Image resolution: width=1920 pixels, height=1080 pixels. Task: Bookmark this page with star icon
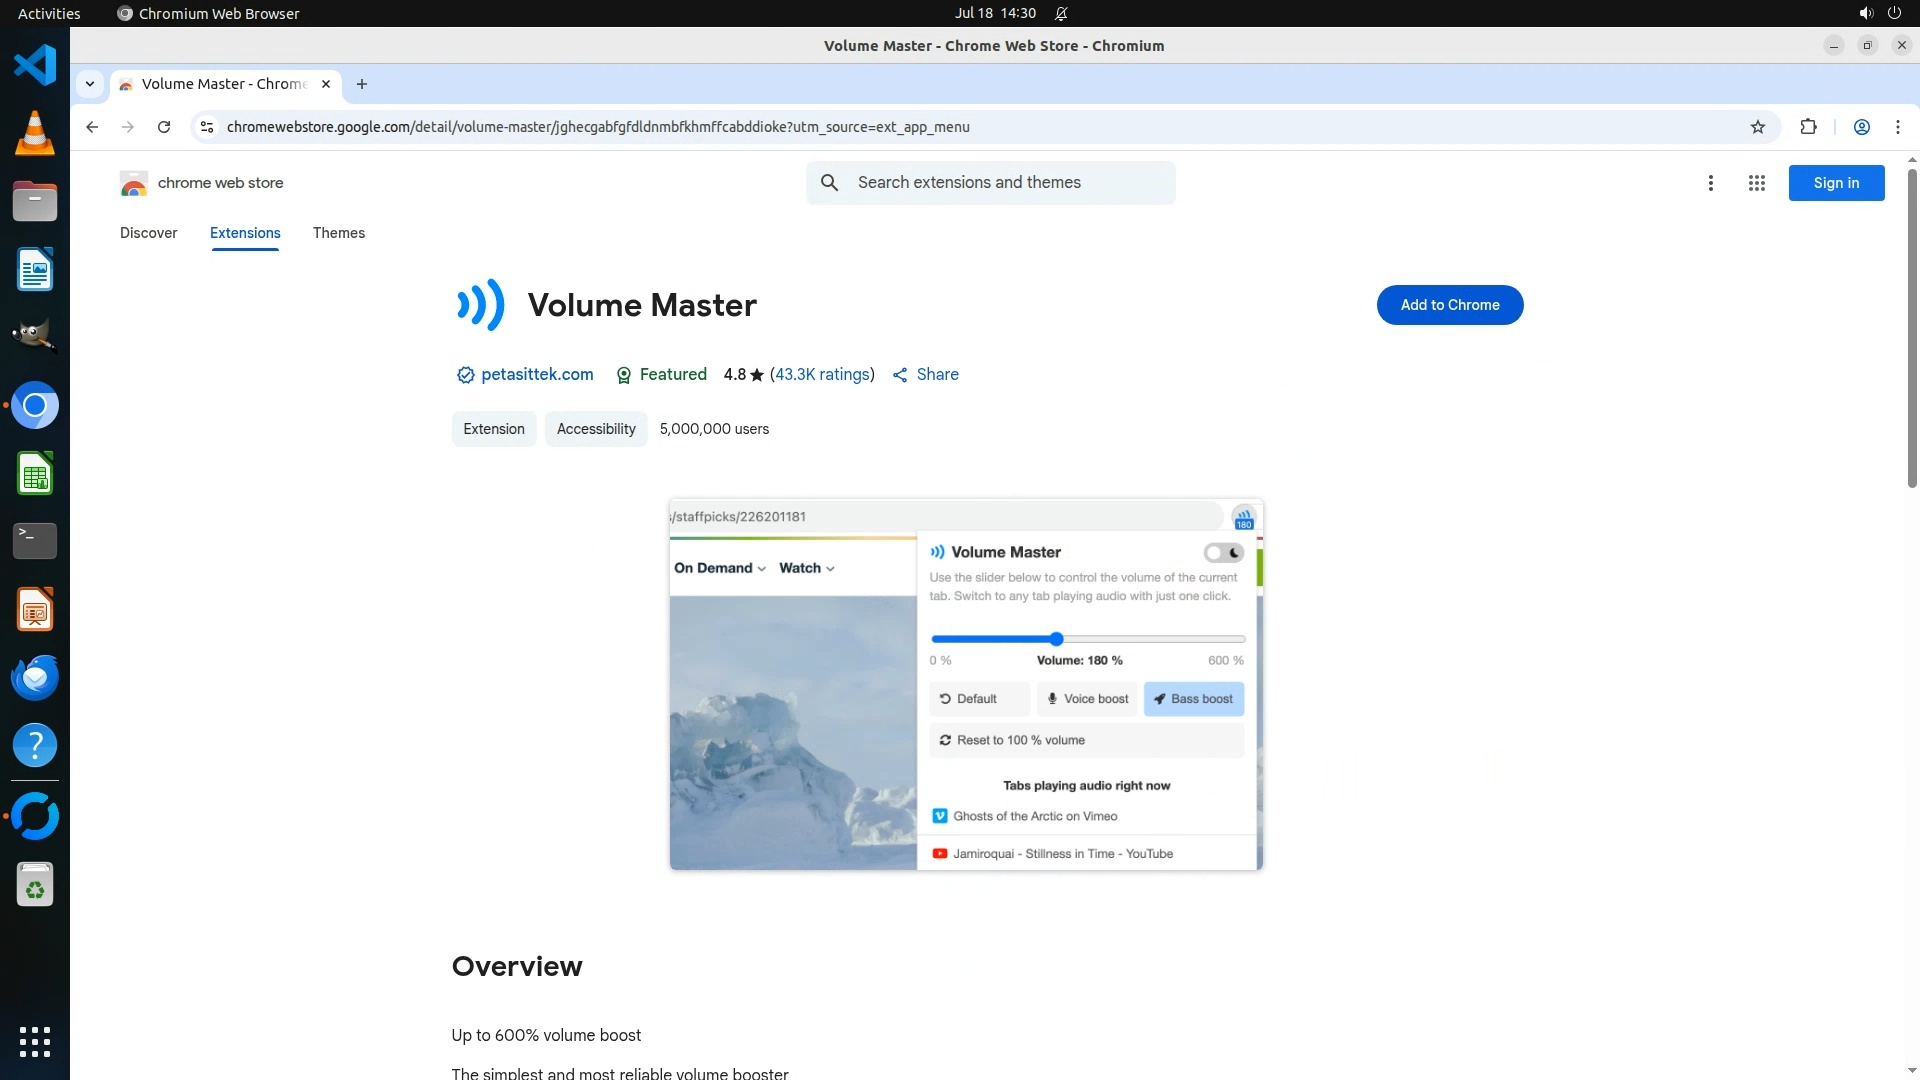point(1758,127)
